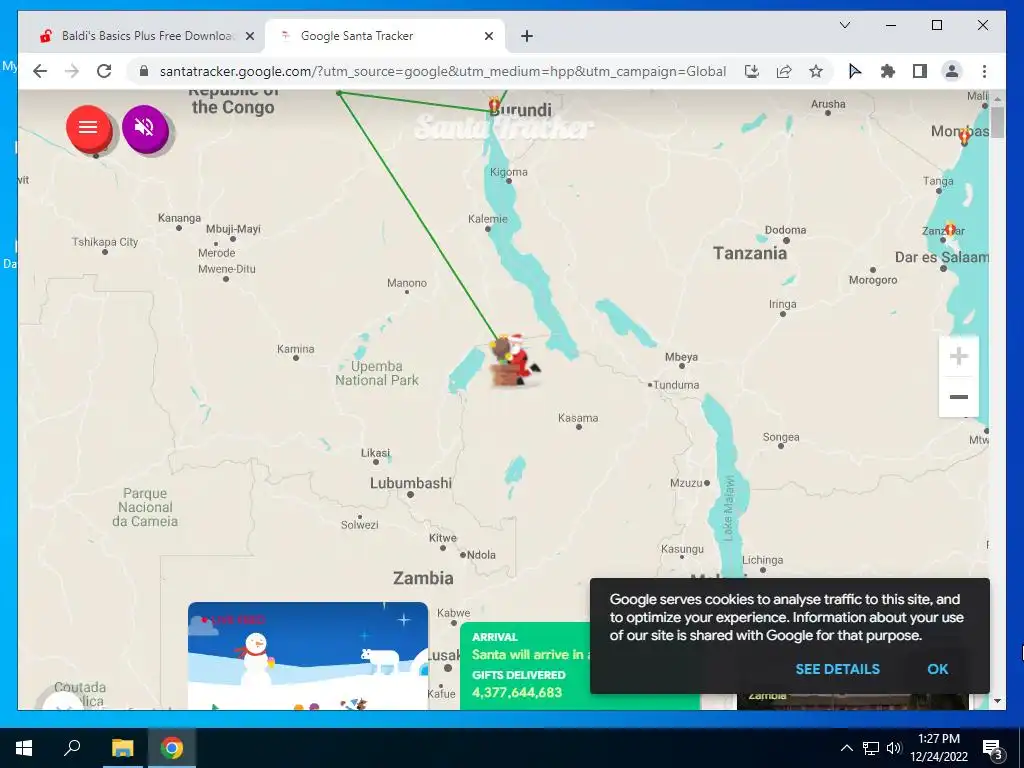The height and width of the screenshot is (768, 1024).
Task: Click the Mbeya city label
Action: click(681, 357)
